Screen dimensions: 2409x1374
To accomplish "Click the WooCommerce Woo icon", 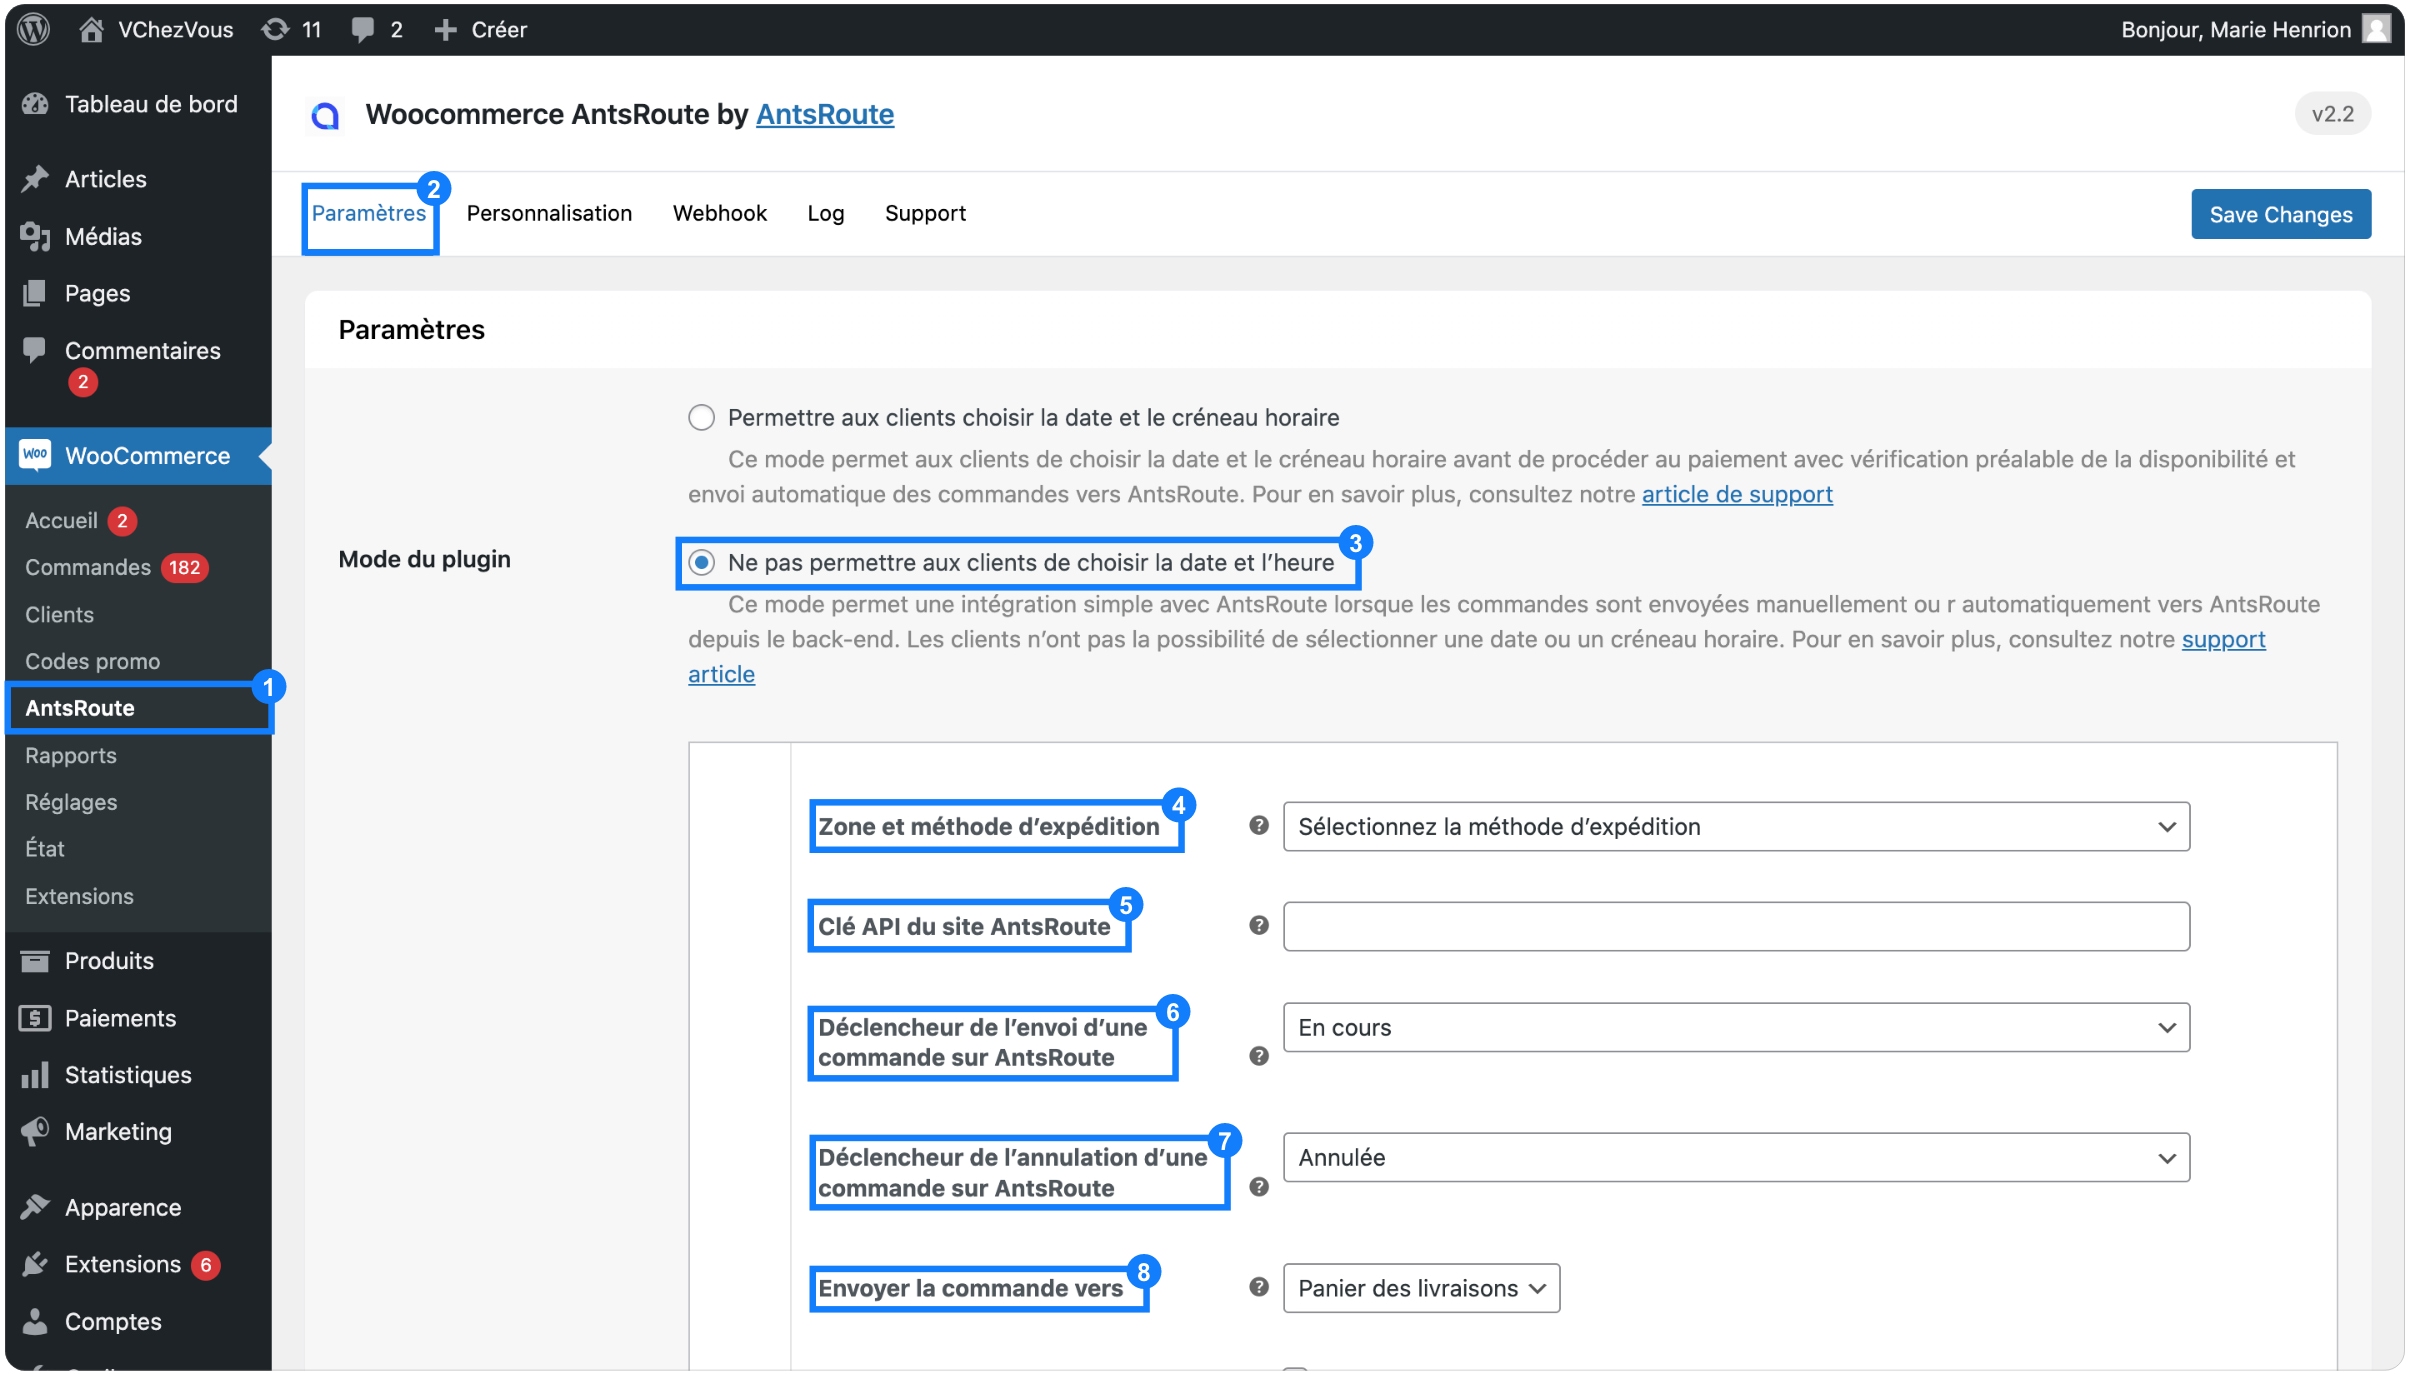I will pos(35,455).
